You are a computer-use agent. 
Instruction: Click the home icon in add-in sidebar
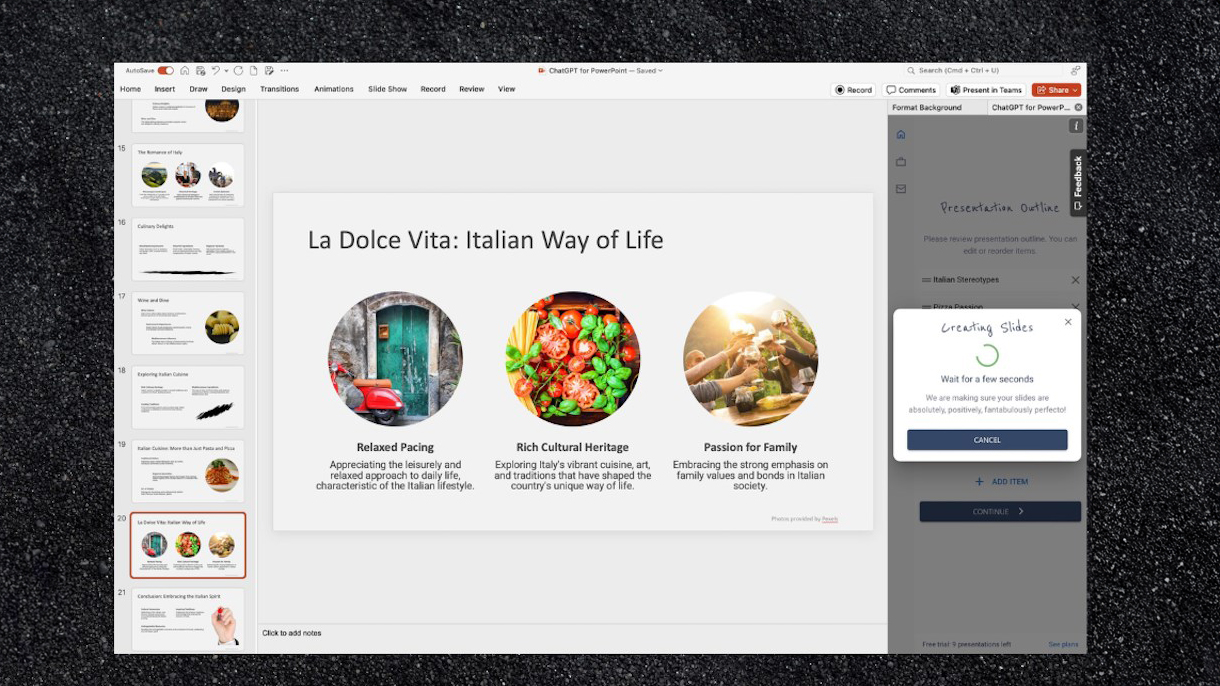pyautogui.click(x=901, y=134)
